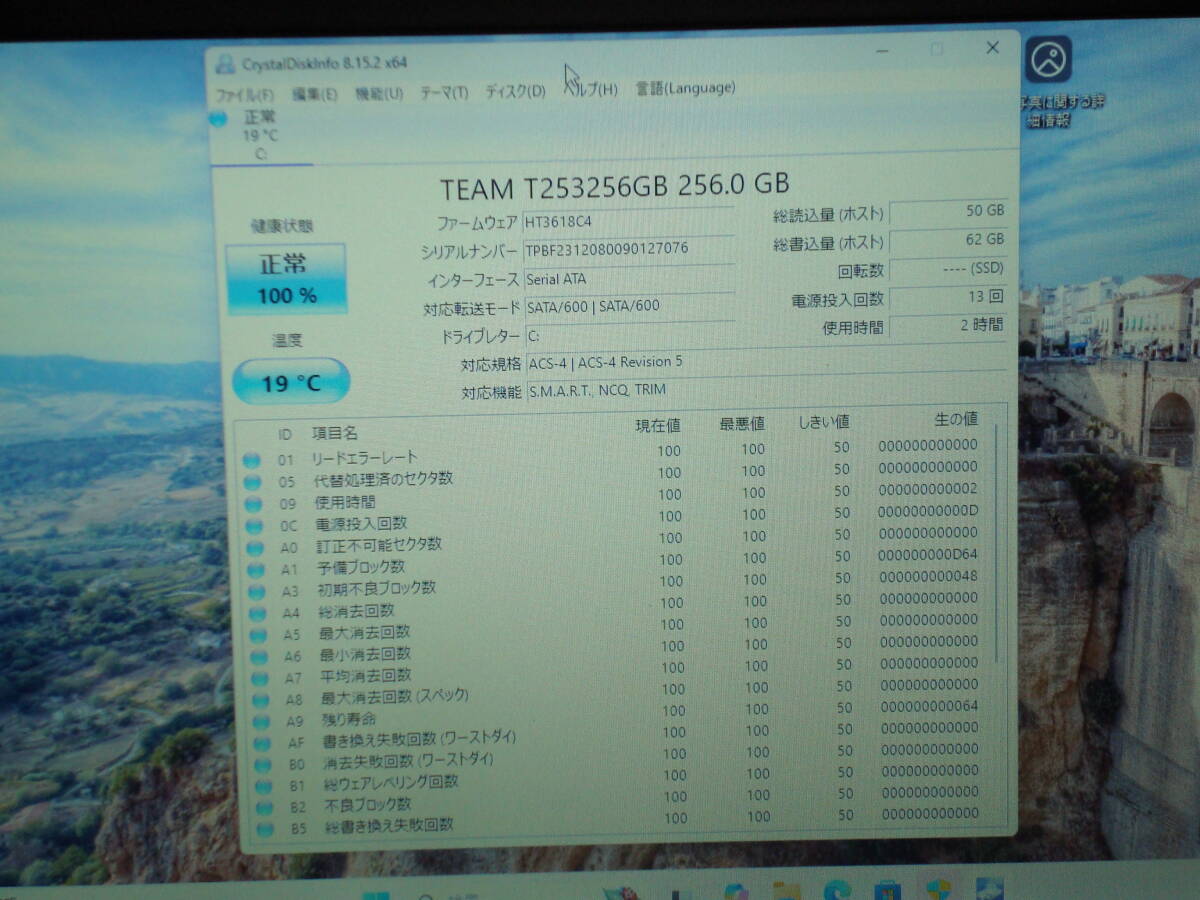
Task: Click the 使用時間 value 2 時間
Action: pos(947,326)
